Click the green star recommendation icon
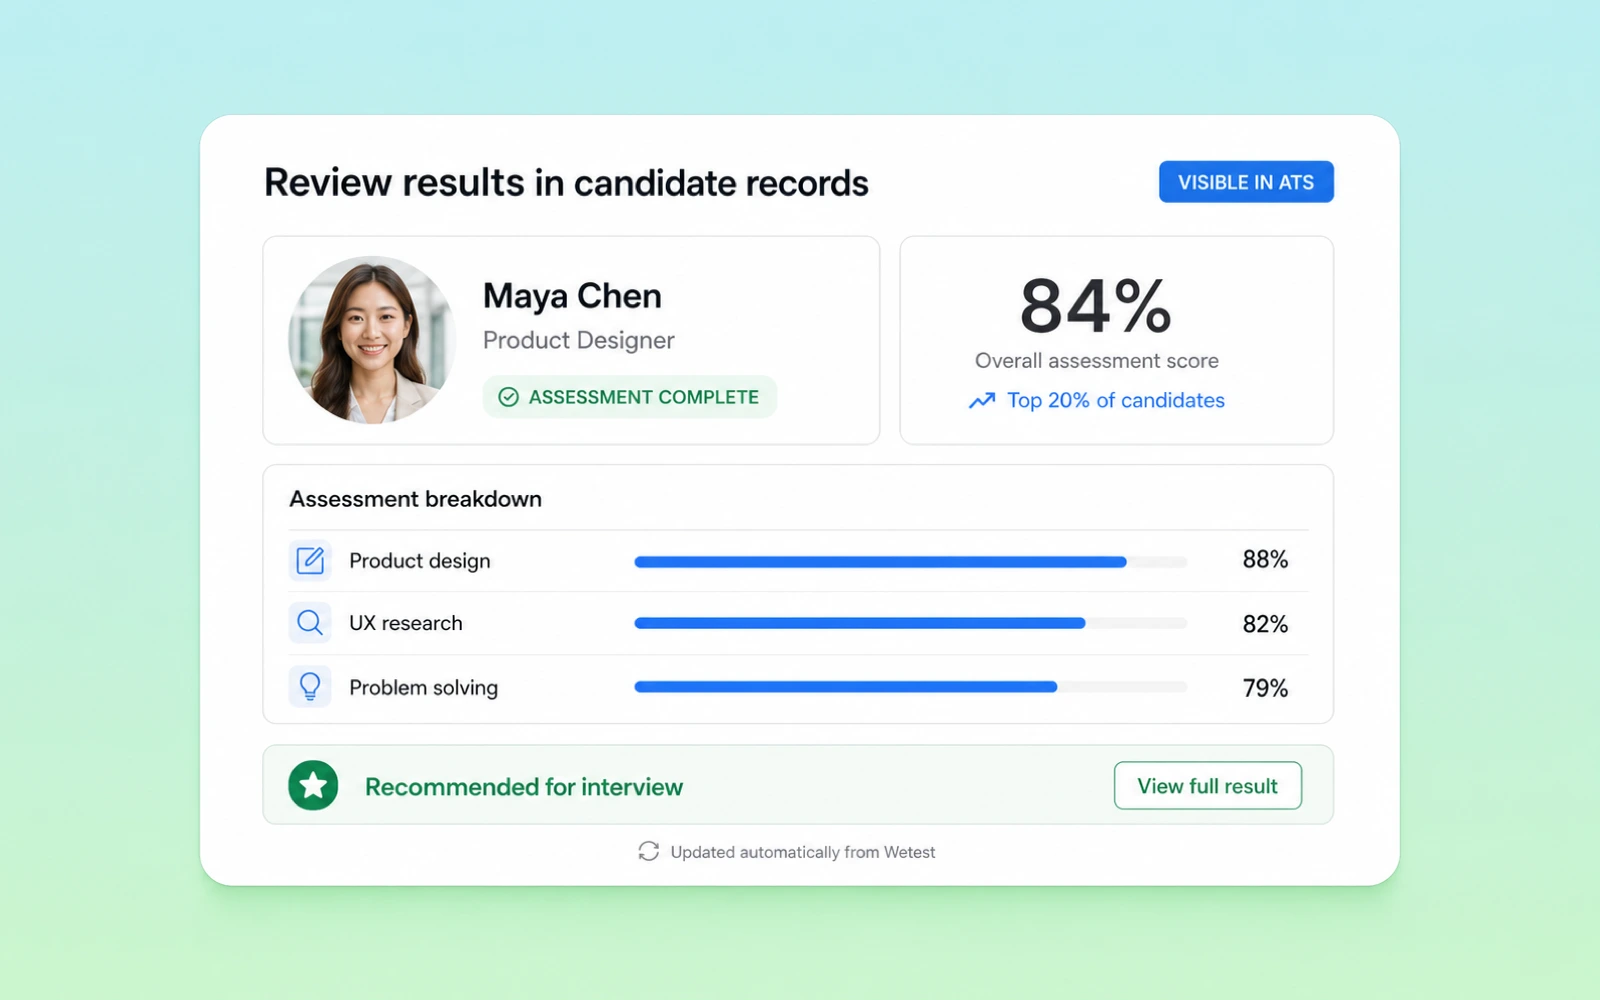This screenshot has height=1000, width=1600. coord(313,785)
